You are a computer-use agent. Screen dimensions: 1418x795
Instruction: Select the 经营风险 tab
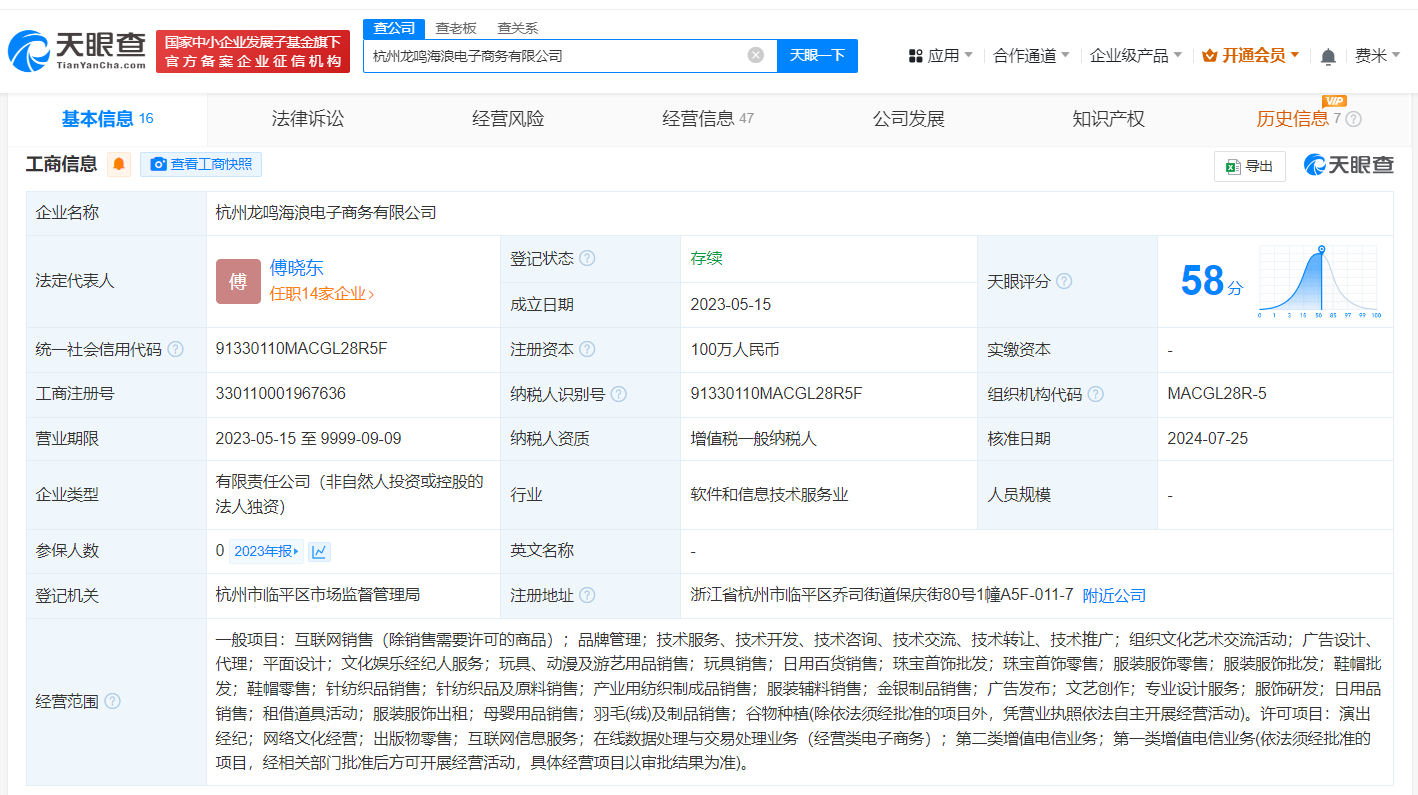click(508, 119)
